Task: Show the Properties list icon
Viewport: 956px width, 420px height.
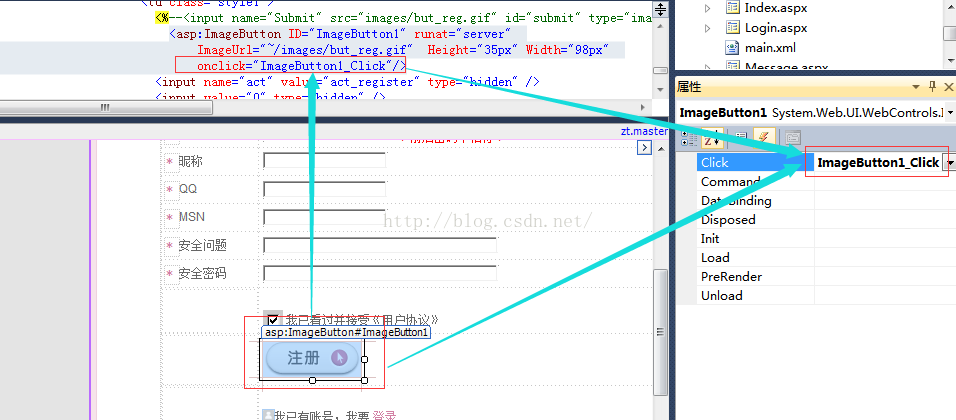Action: click(741, 138)
